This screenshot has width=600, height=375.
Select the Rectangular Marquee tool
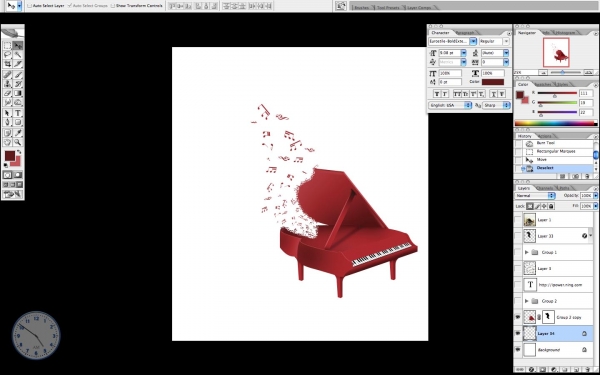click(8, 46)
